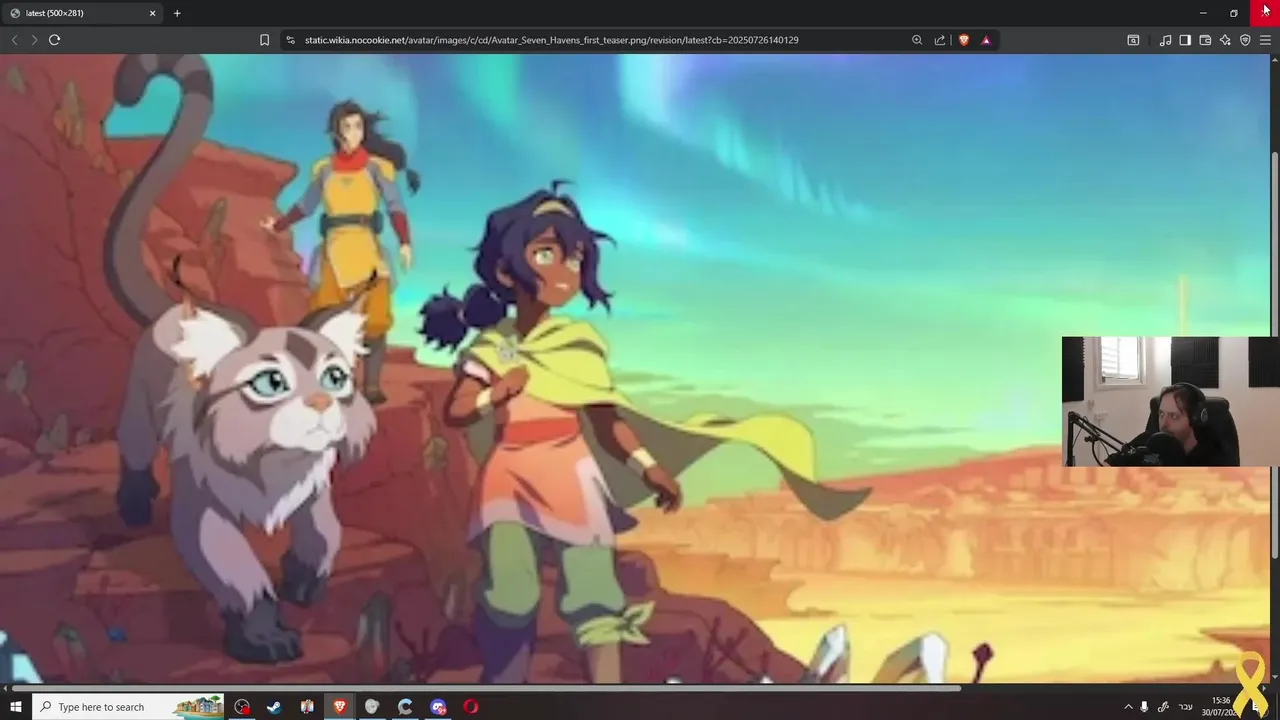Click the horizontal scrollbar at page bottom

coord(486,688)
